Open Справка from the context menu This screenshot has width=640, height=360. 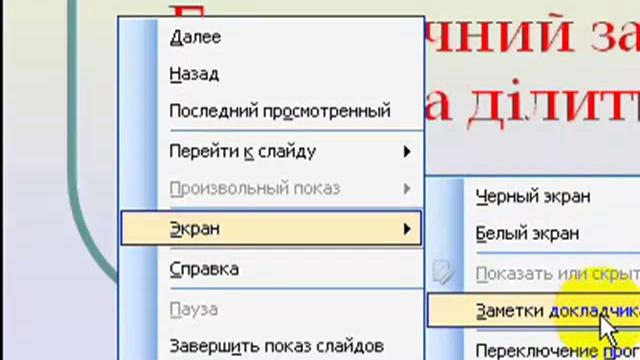click(271, 269)
